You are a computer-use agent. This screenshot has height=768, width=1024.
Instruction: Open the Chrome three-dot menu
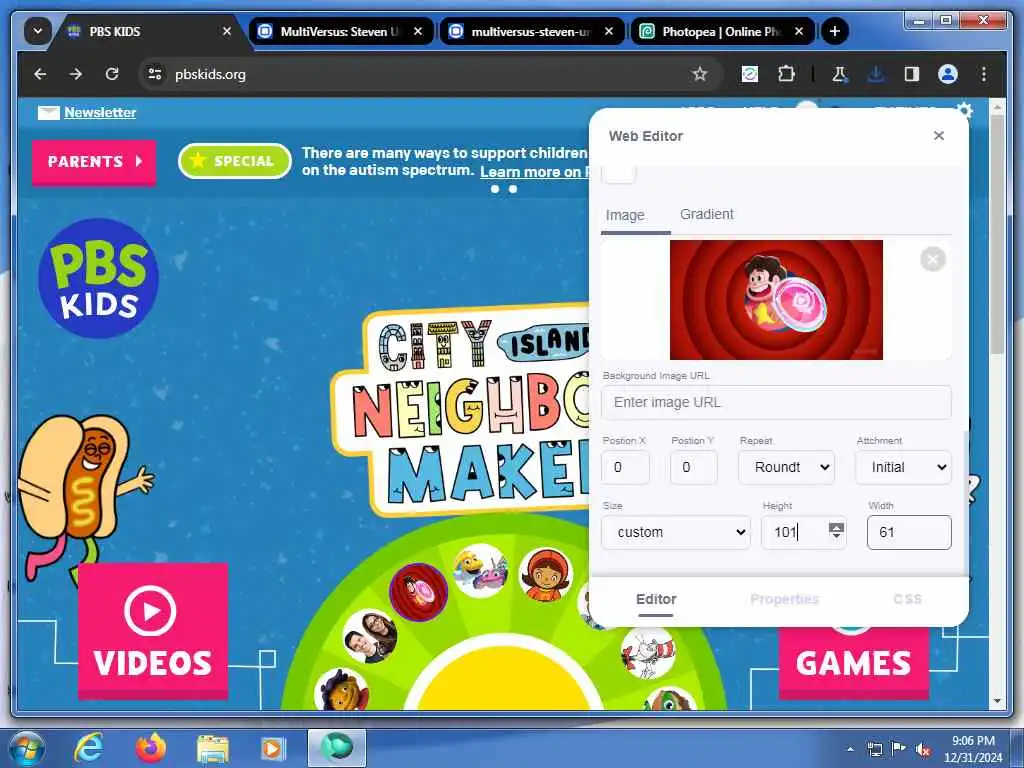tap(984, 74)
